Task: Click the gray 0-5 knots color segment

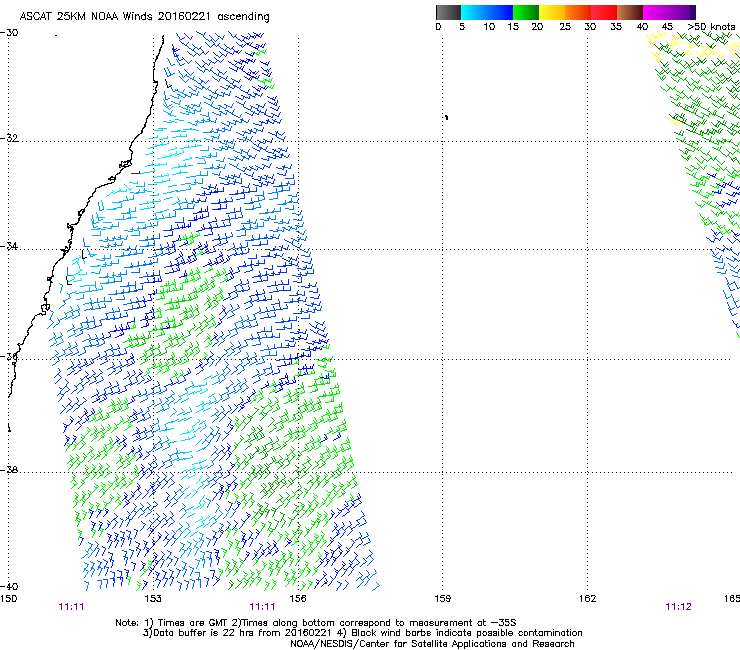Action: pos(448,12)
